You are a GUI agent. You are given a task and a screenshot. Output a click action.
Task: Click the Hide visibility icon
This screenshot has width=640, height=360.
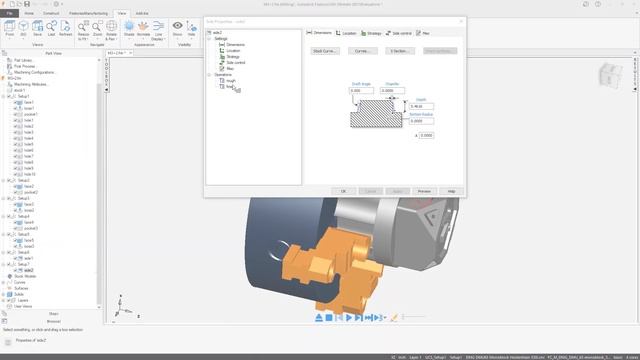click(191, 26)
